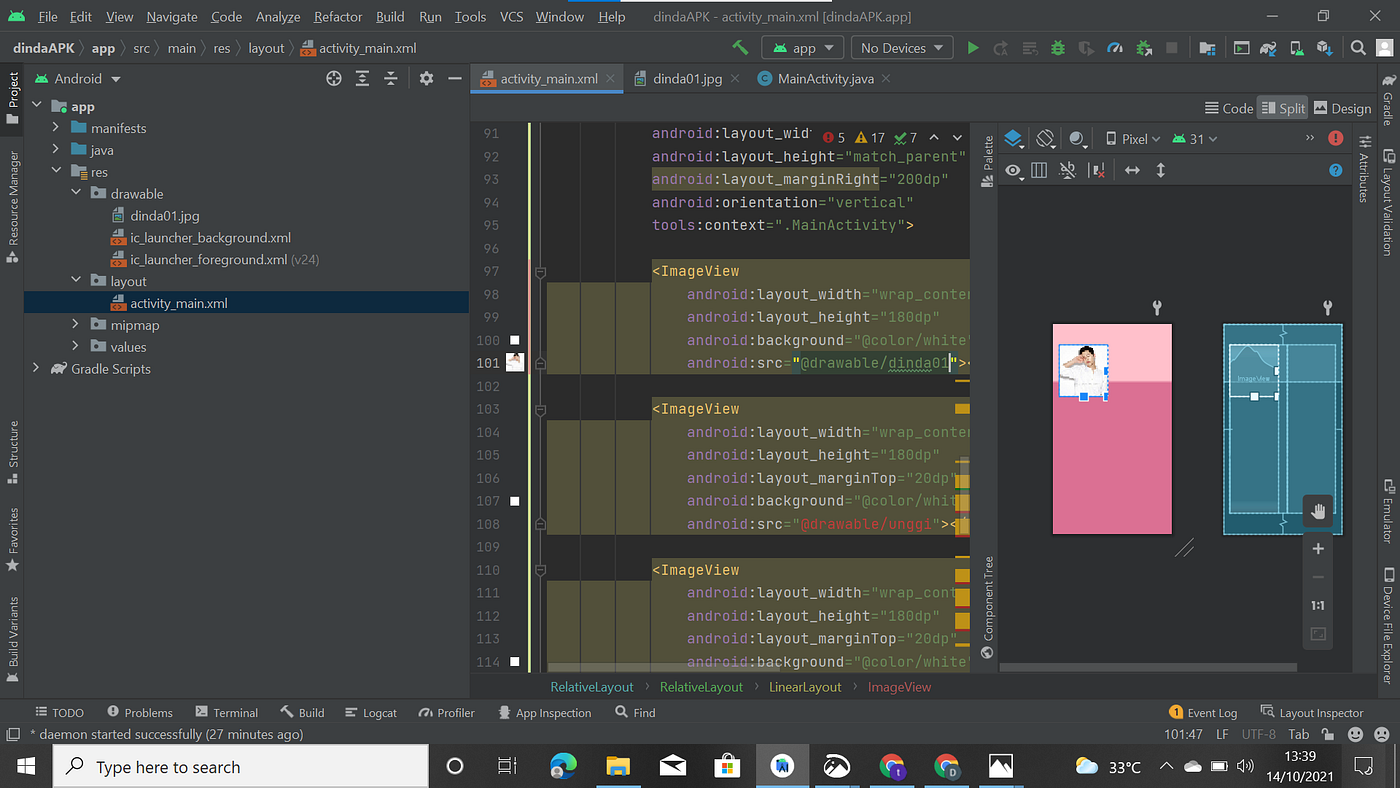Start debugging using the bug icon
Screen dimensions: 1400x788
[1058, 47]
